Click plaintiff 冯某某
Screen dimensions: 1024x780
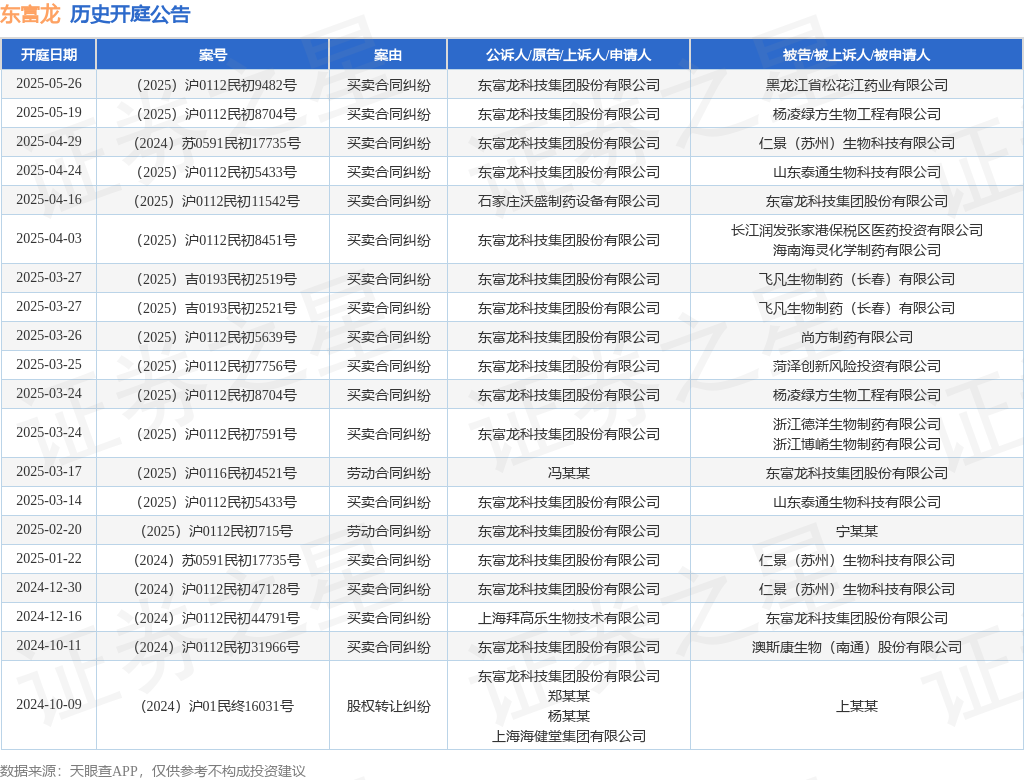(x=568, y=473)
